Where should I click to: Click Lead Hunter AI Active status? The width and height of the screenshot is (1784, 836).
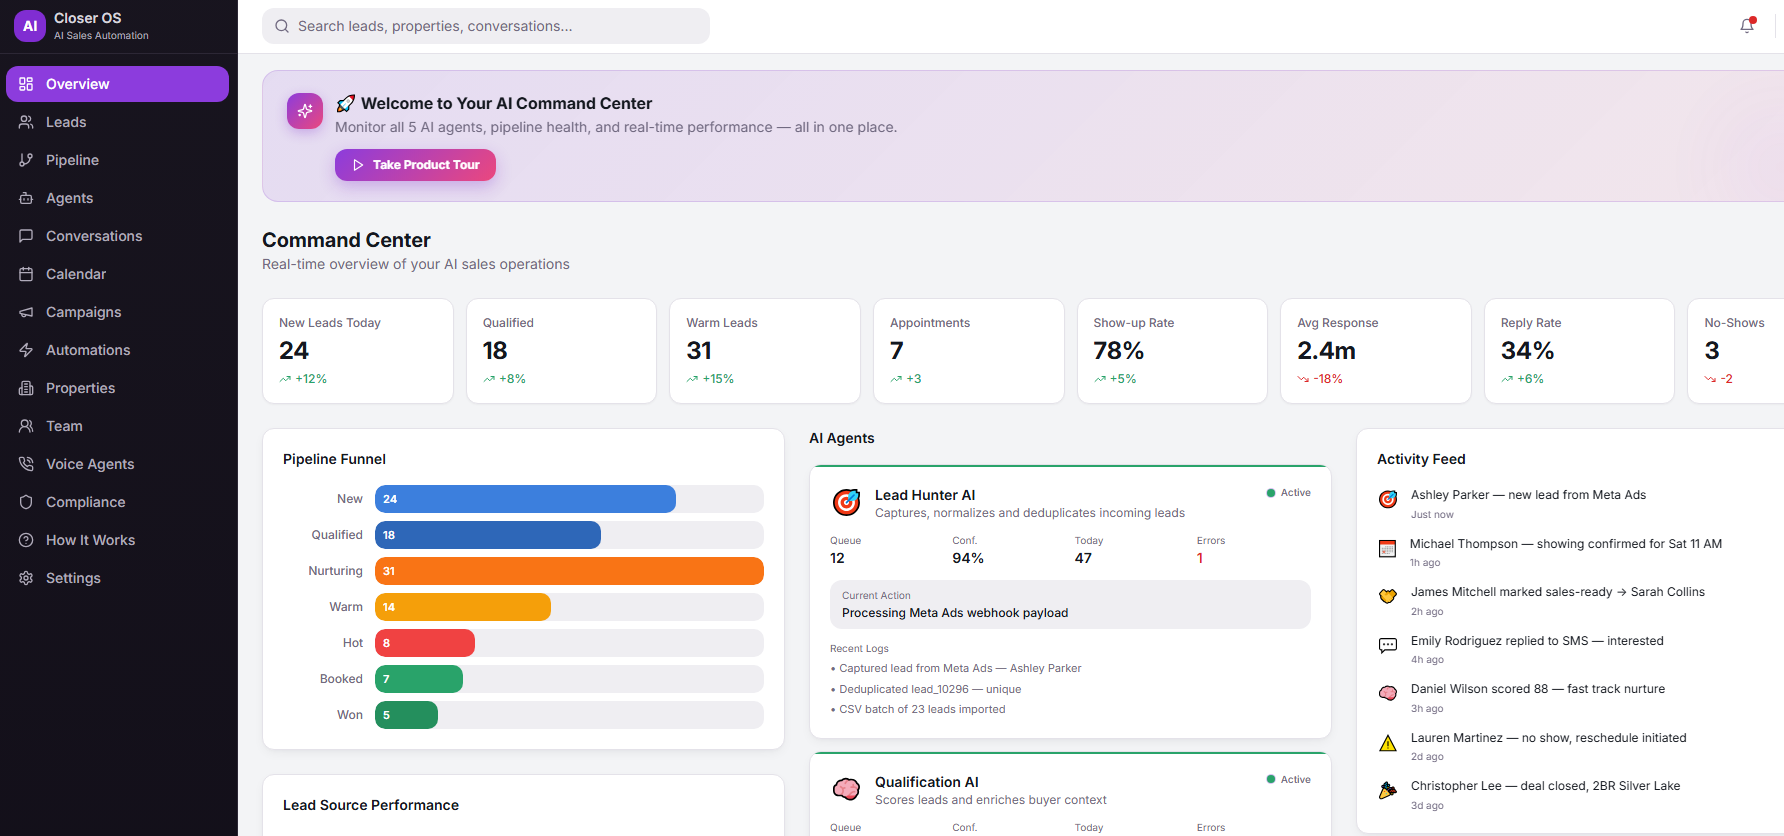point(1288,493)
